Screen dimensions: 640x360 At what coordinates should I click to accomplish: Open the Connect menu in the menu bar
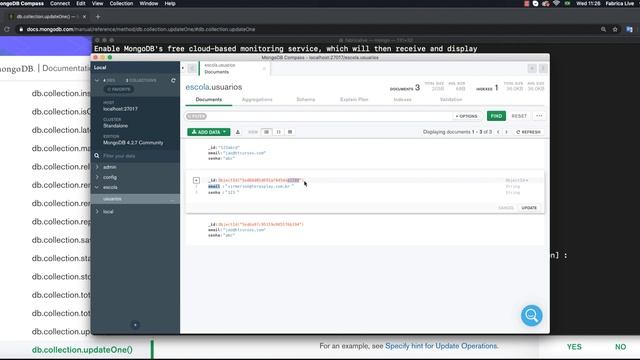click(60, 3)
